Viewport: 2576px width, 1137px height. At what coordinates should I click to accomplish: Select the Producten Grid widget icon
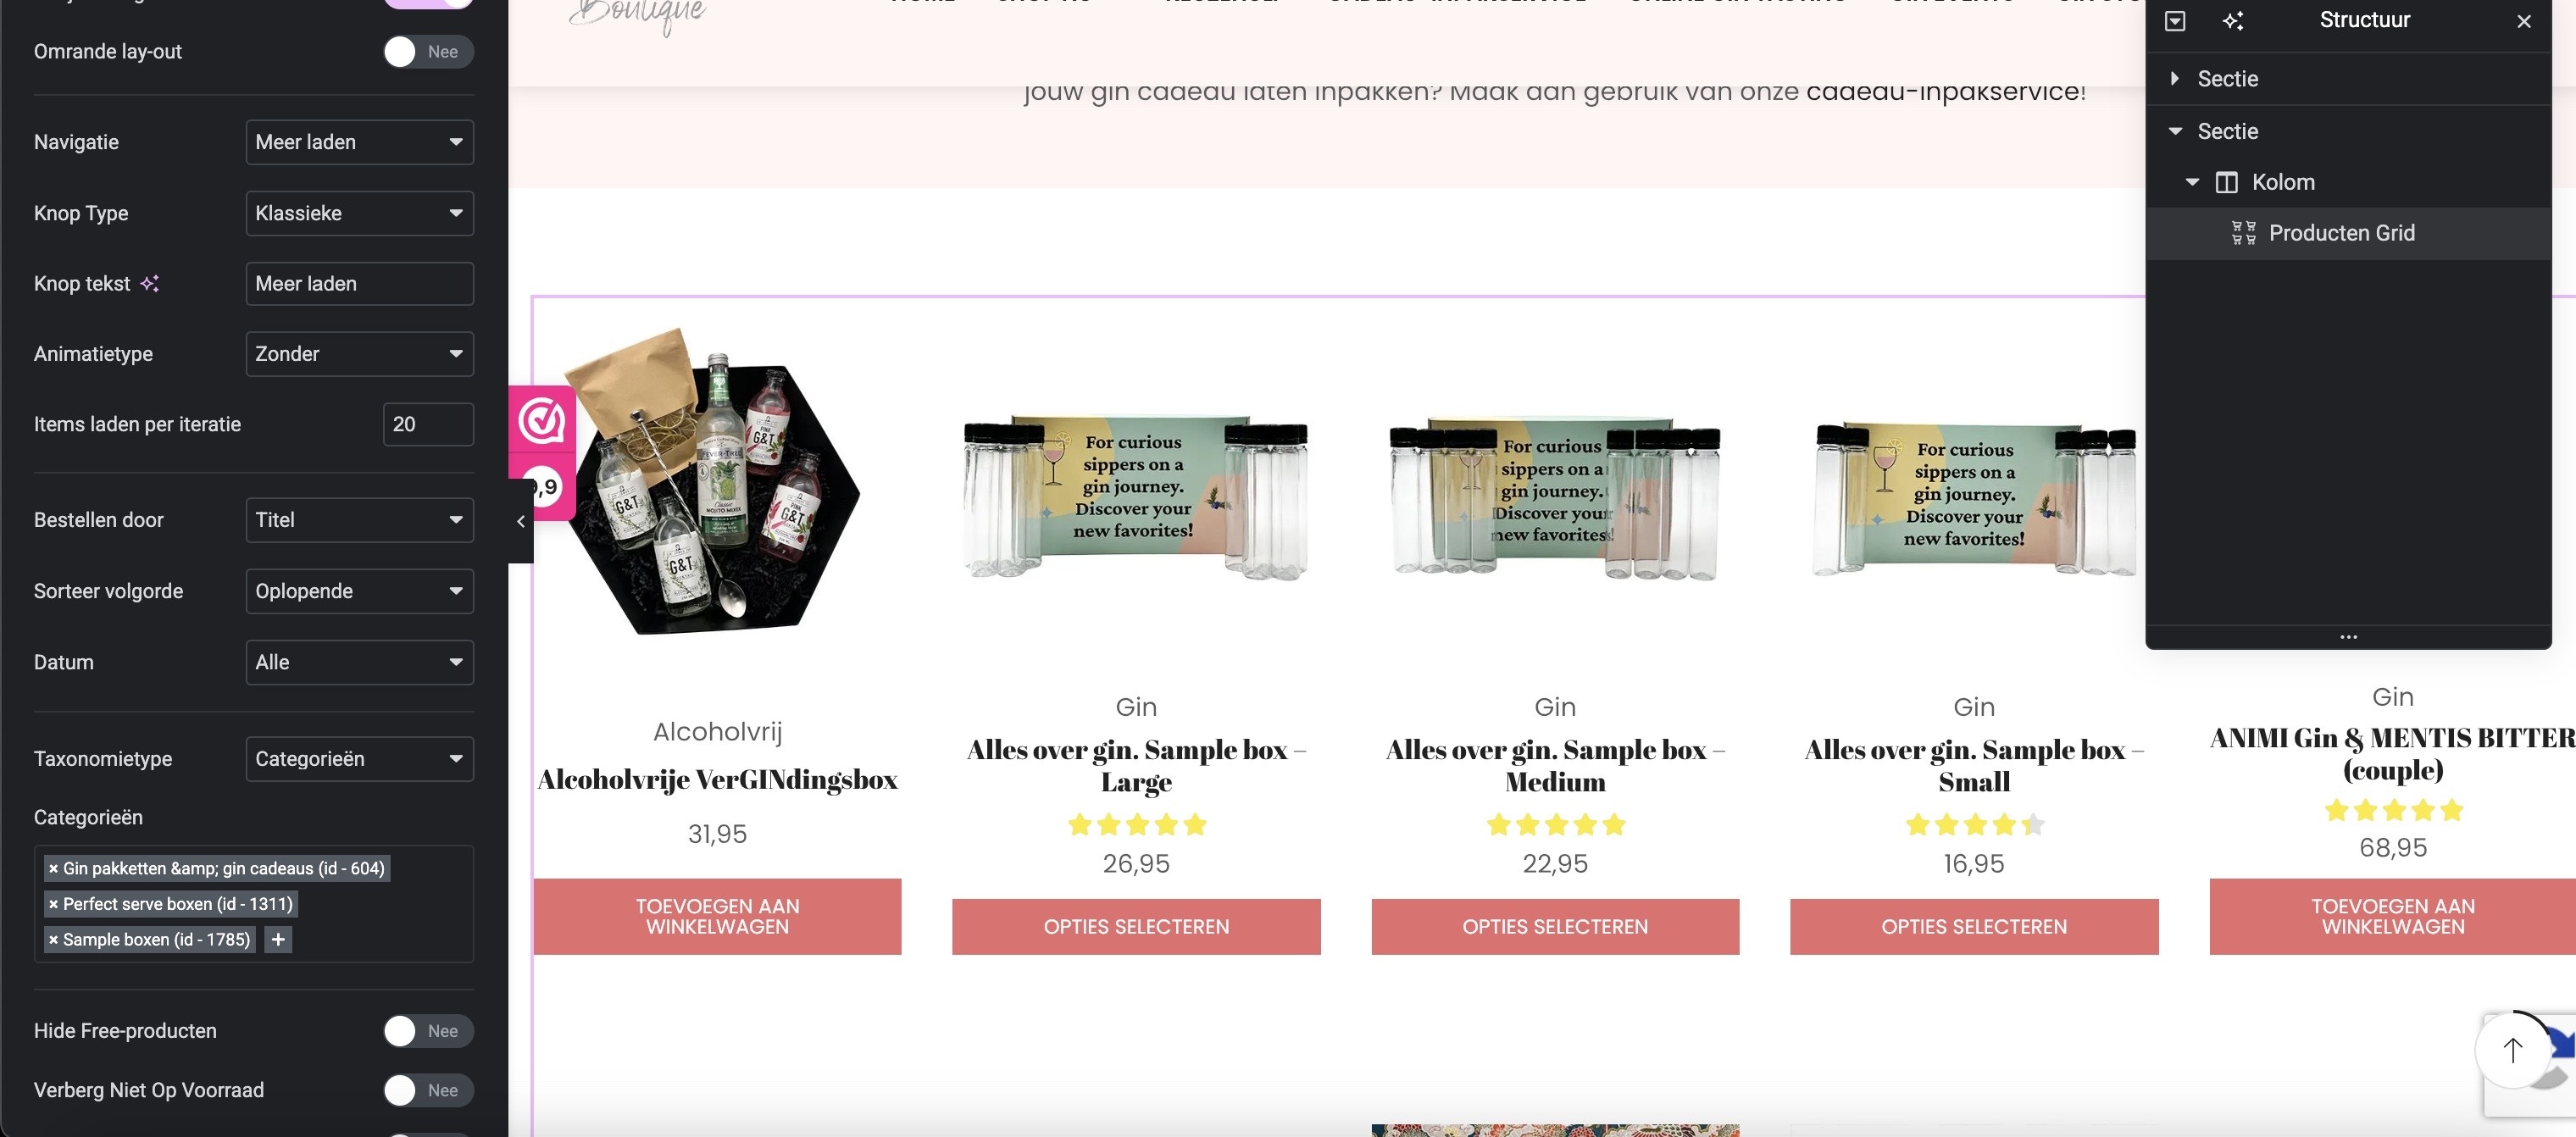coord(2243,233)
